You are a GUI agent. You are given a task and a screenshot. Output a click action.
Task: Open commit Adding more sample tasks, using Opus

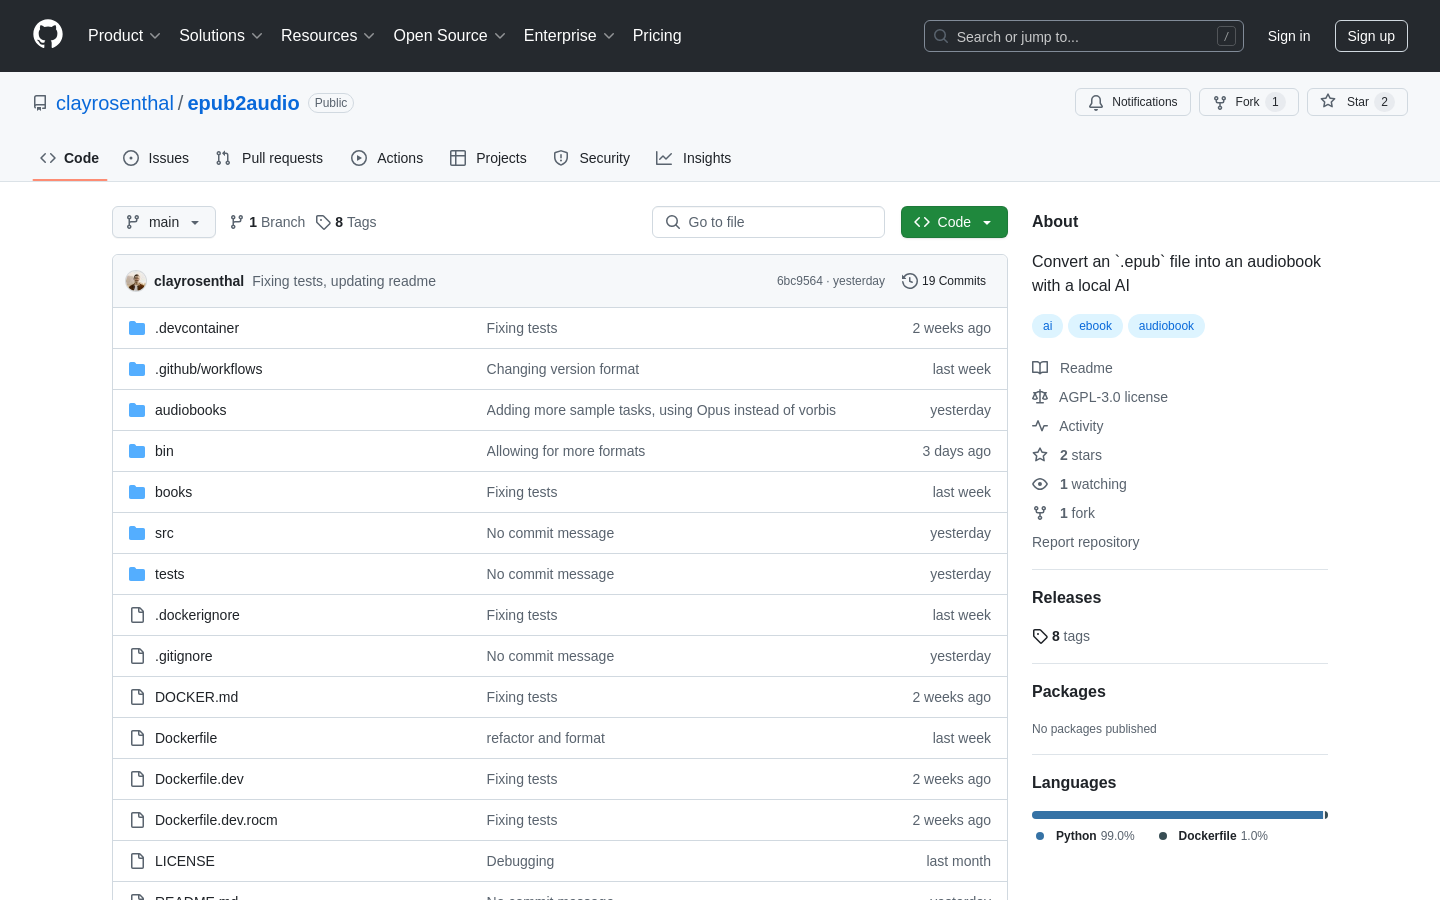(661, 410)
